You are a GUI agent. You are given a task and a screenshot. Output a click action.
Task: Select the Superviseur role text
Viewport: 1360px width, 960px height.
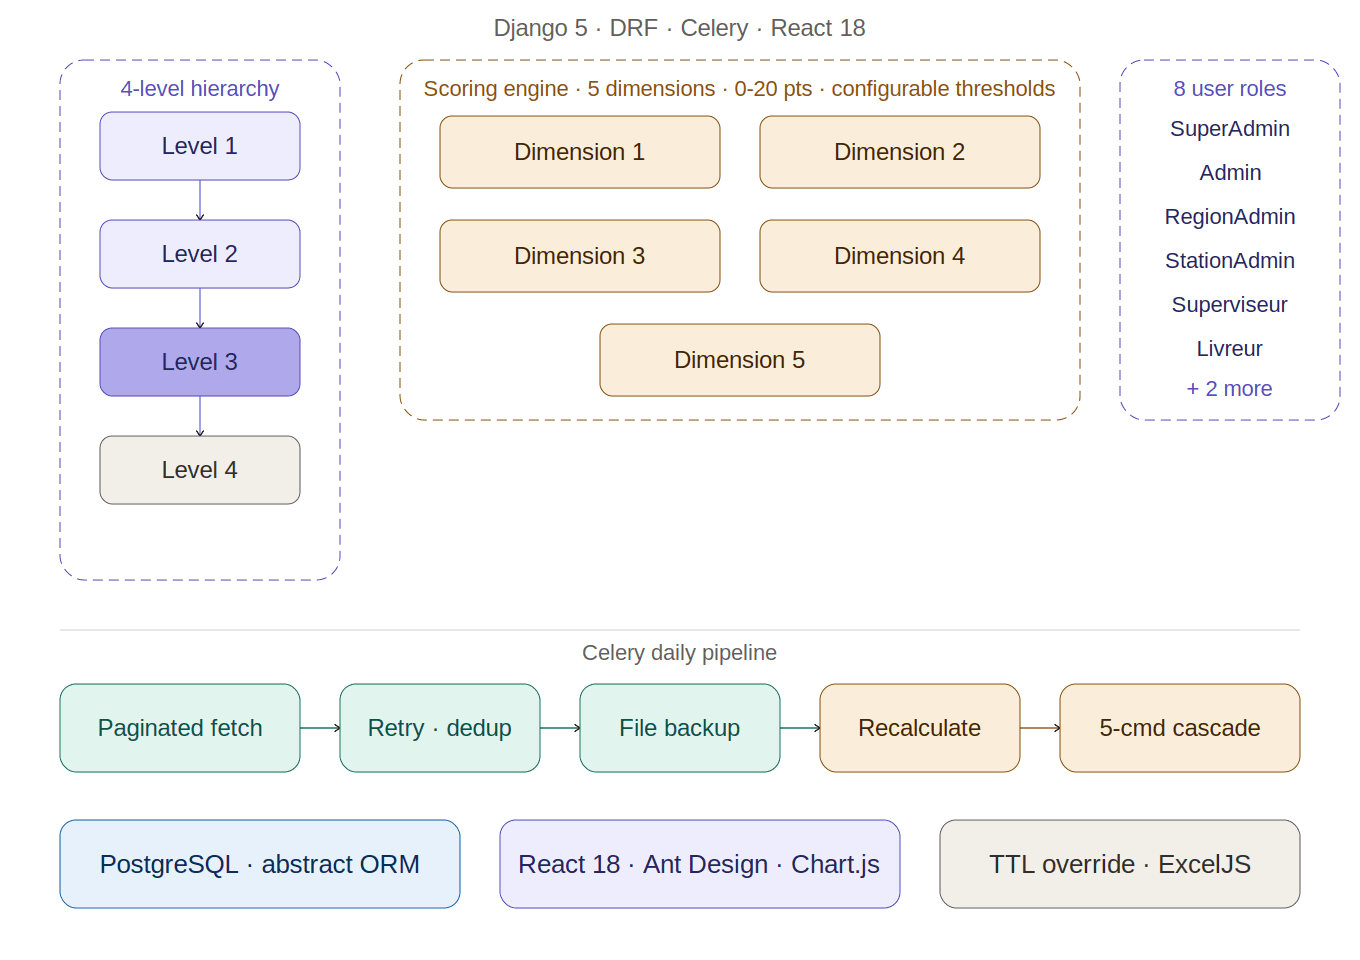1230,305
